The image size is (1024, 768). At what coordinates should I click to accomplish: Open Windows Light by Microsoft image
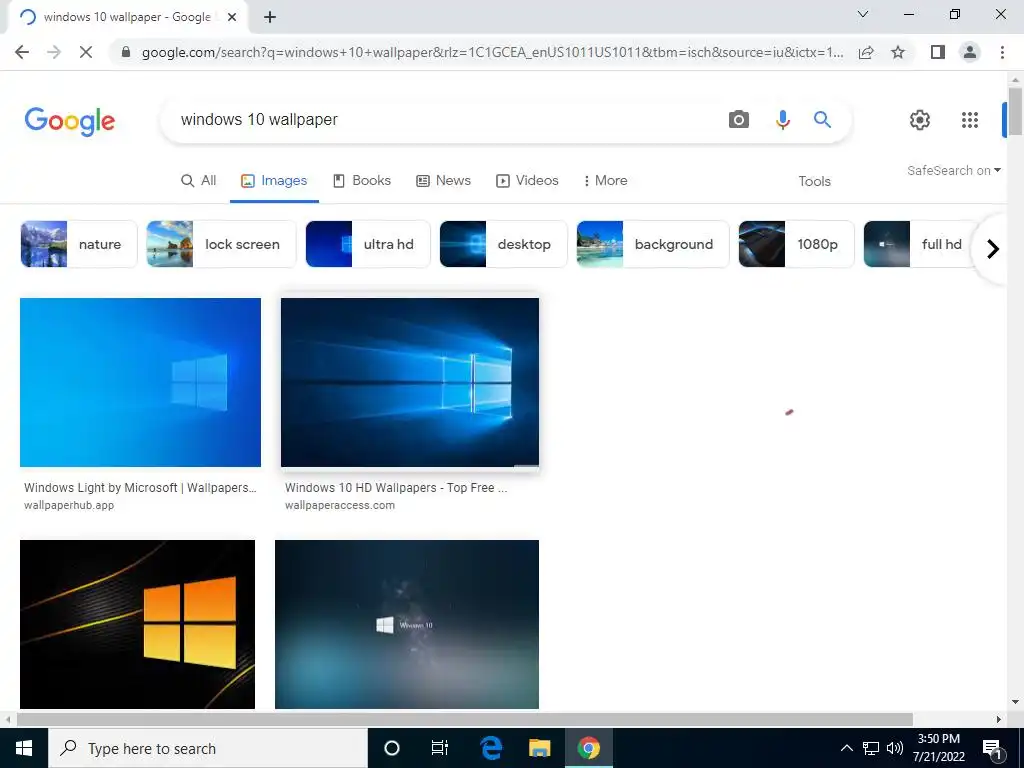[x=140, y=383]
